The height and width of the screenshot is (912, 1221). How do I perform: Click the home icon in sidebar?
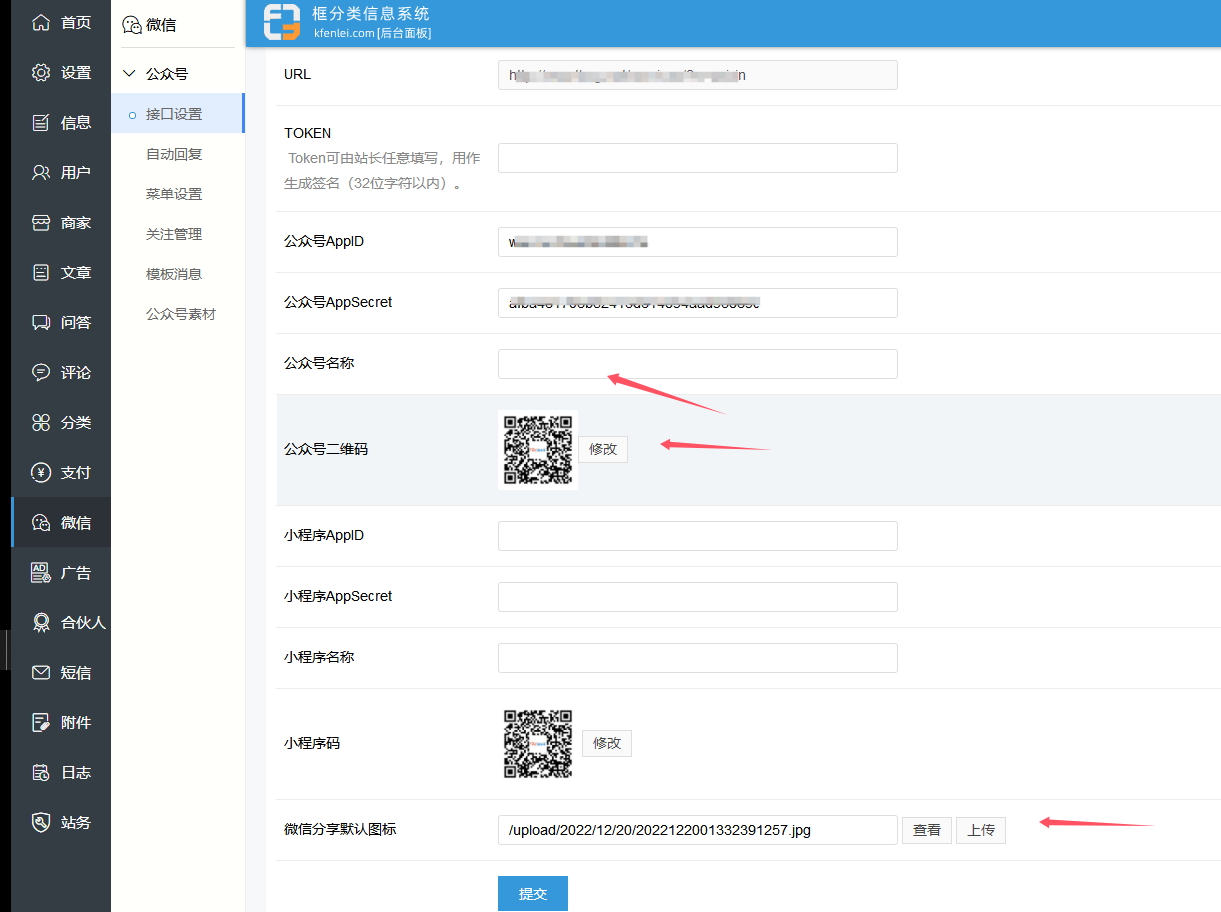(x=41, y=22)
